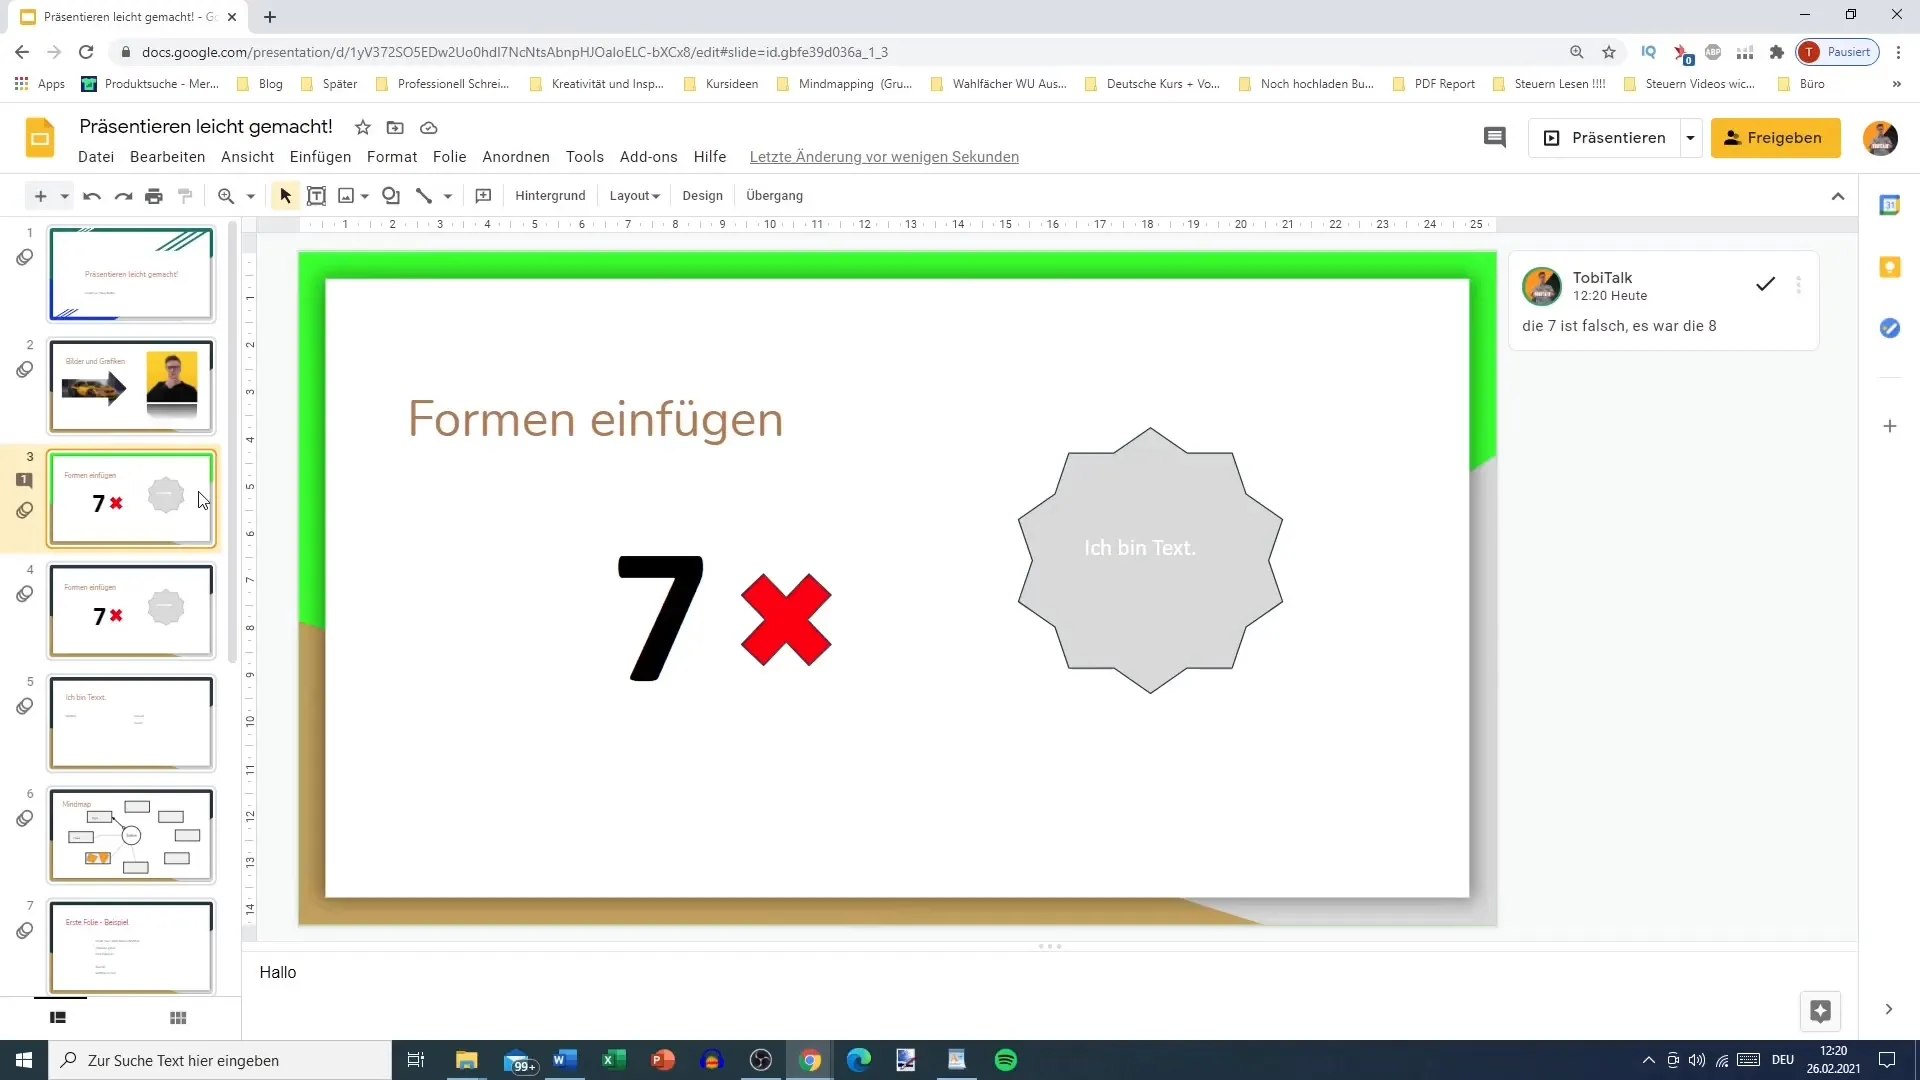The image size is (1920, 1080).
Task: Collapse the toolbar with the up chevron
Action: pyautogui.click(x=1838, y=196)
